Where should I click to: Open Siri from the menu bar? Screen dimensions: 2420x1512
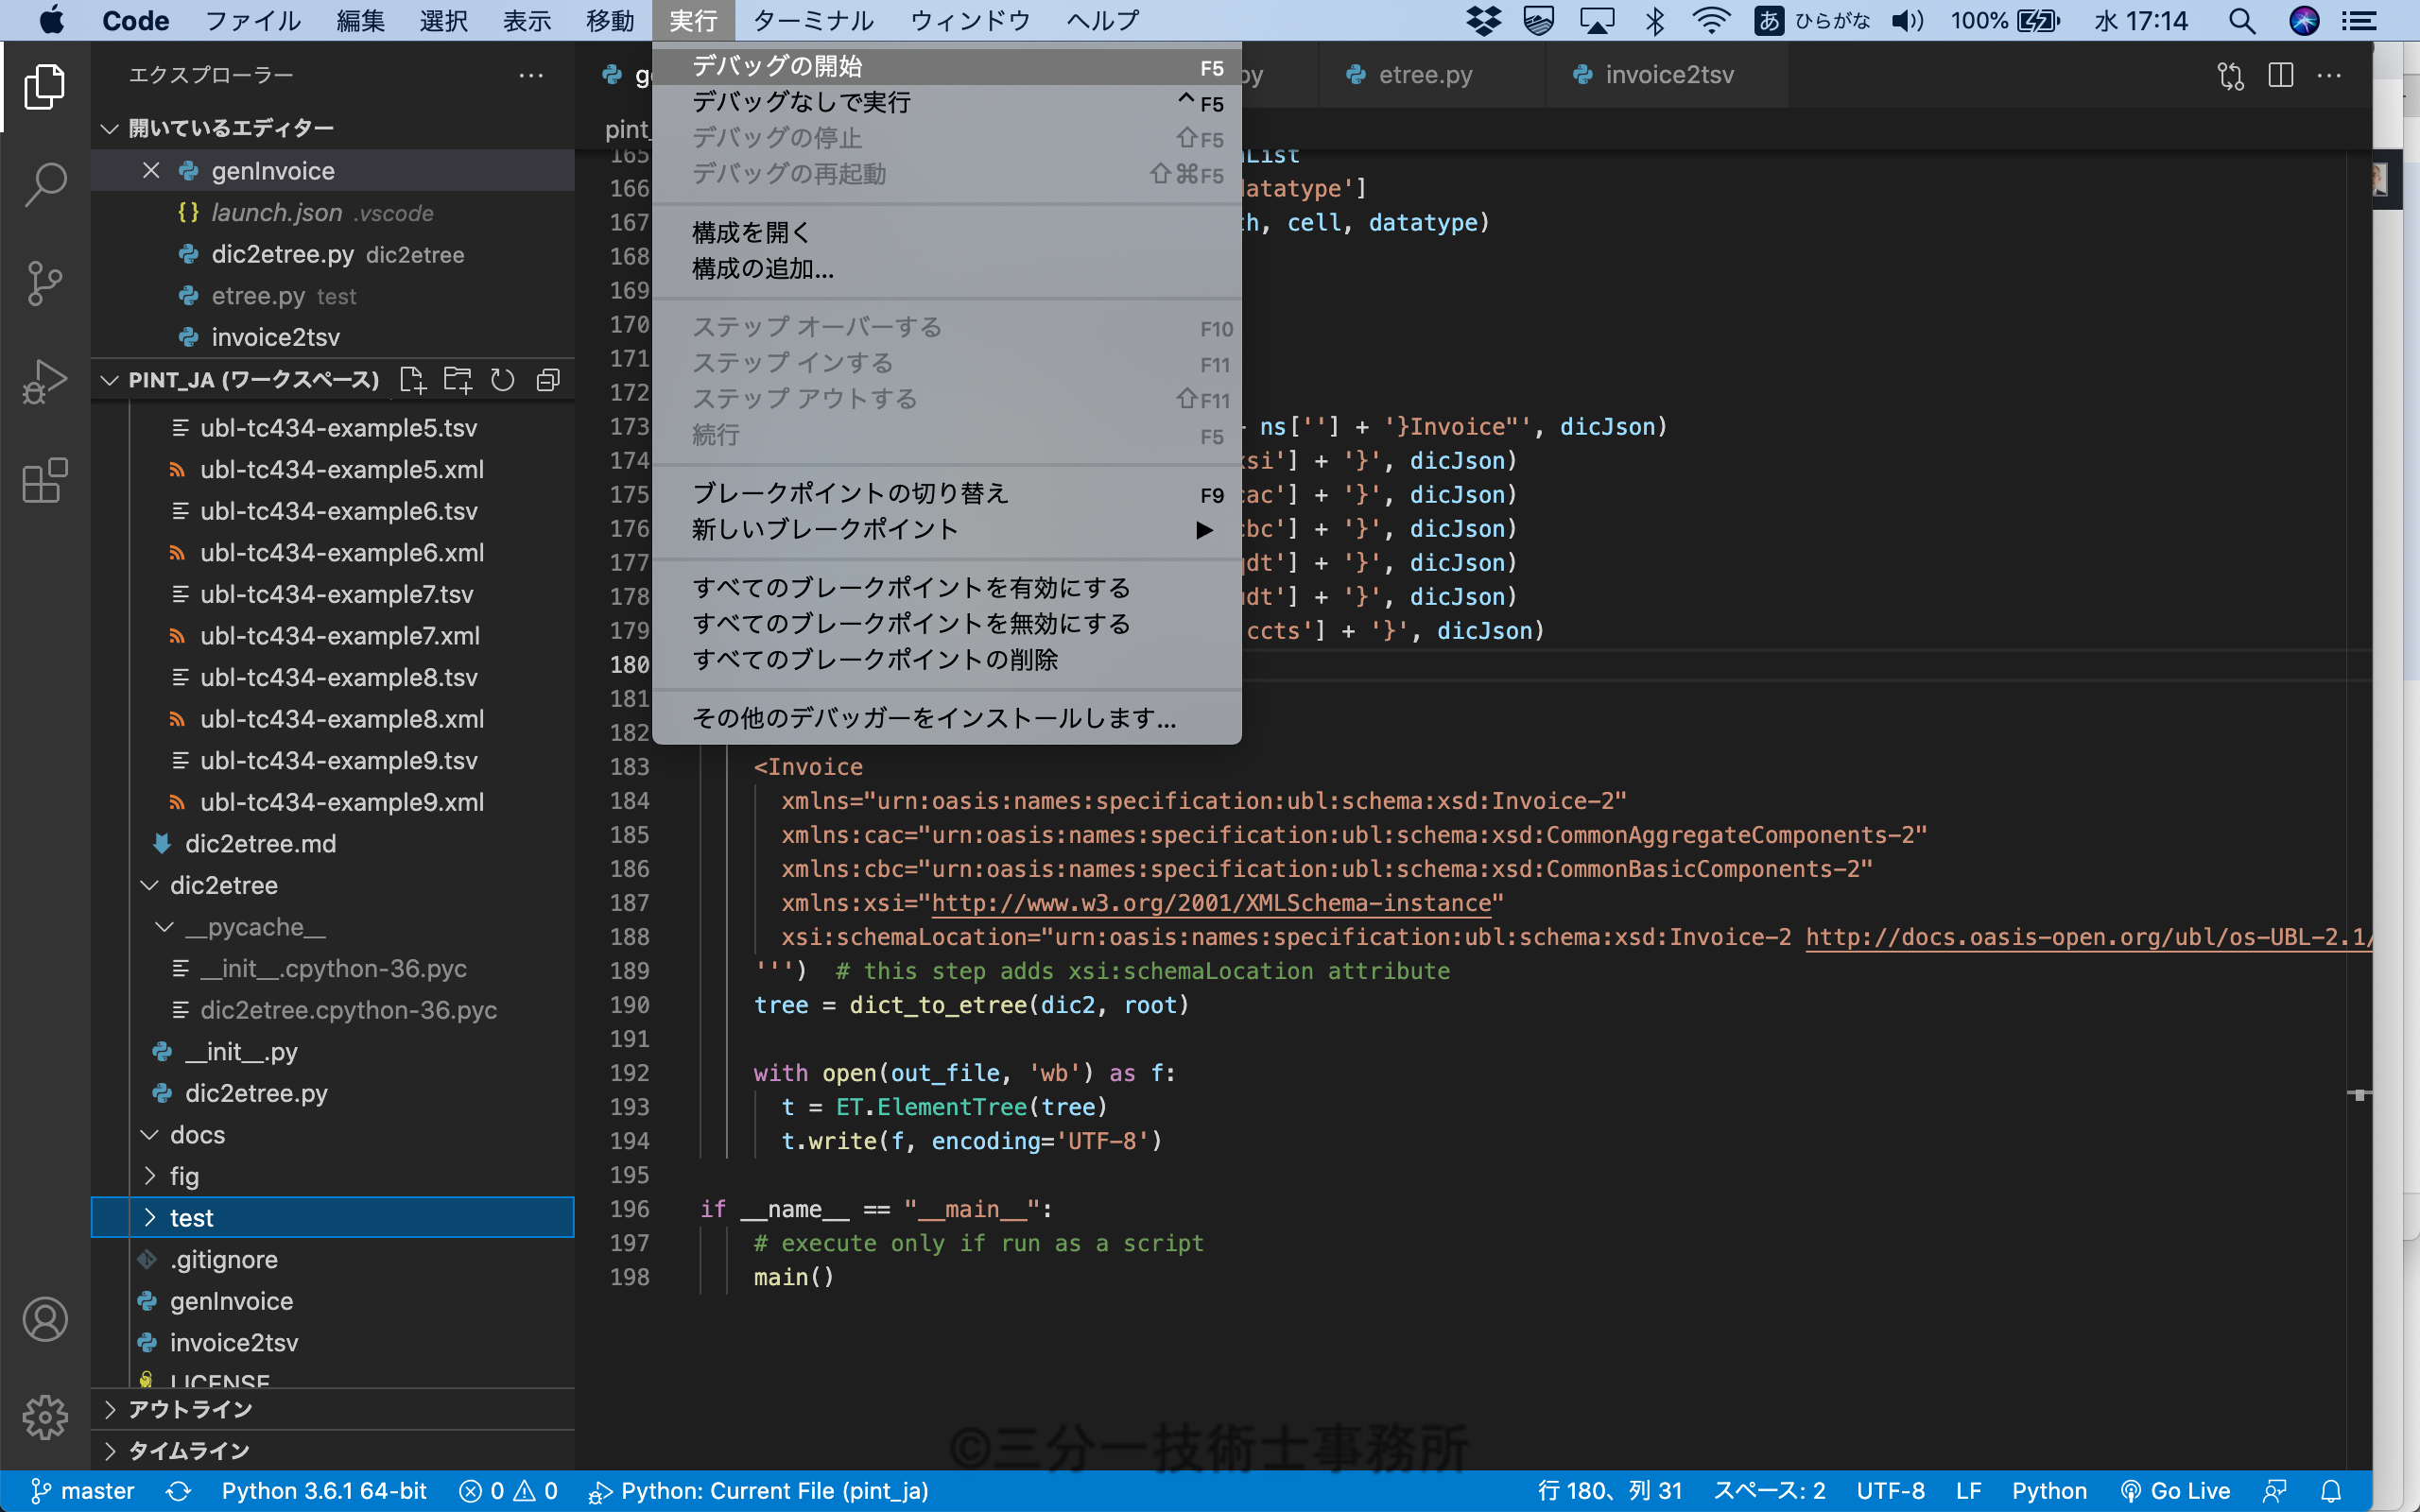click(2304, 20)
